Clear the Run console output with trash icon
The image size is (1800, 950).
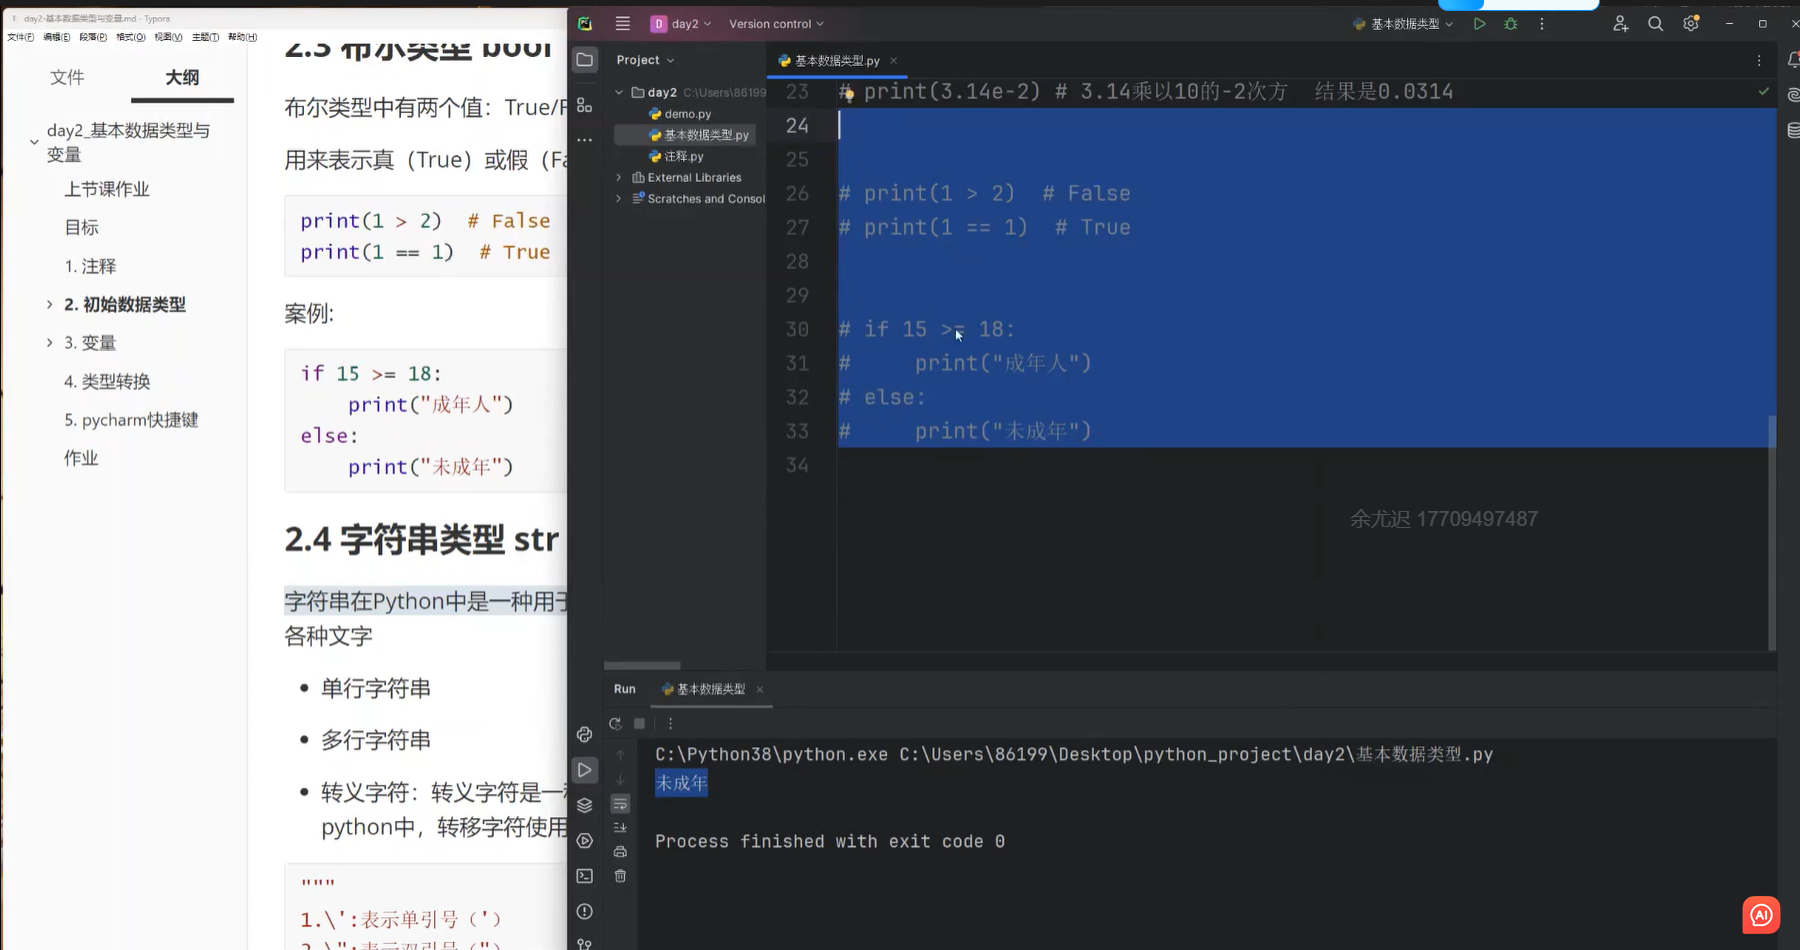click(620, 876)
